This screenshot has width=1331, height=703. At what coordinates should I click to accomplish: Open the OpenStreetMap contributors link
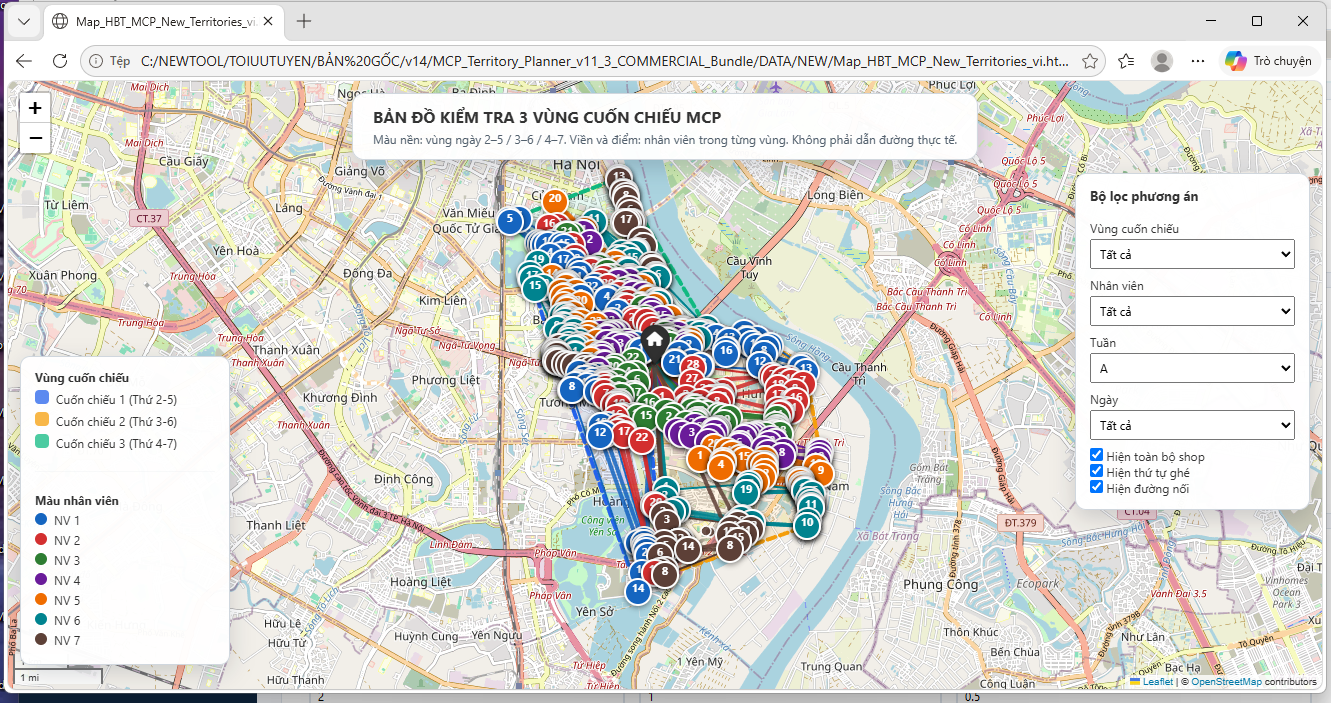pyautogui.click(x=1226, y=682)
